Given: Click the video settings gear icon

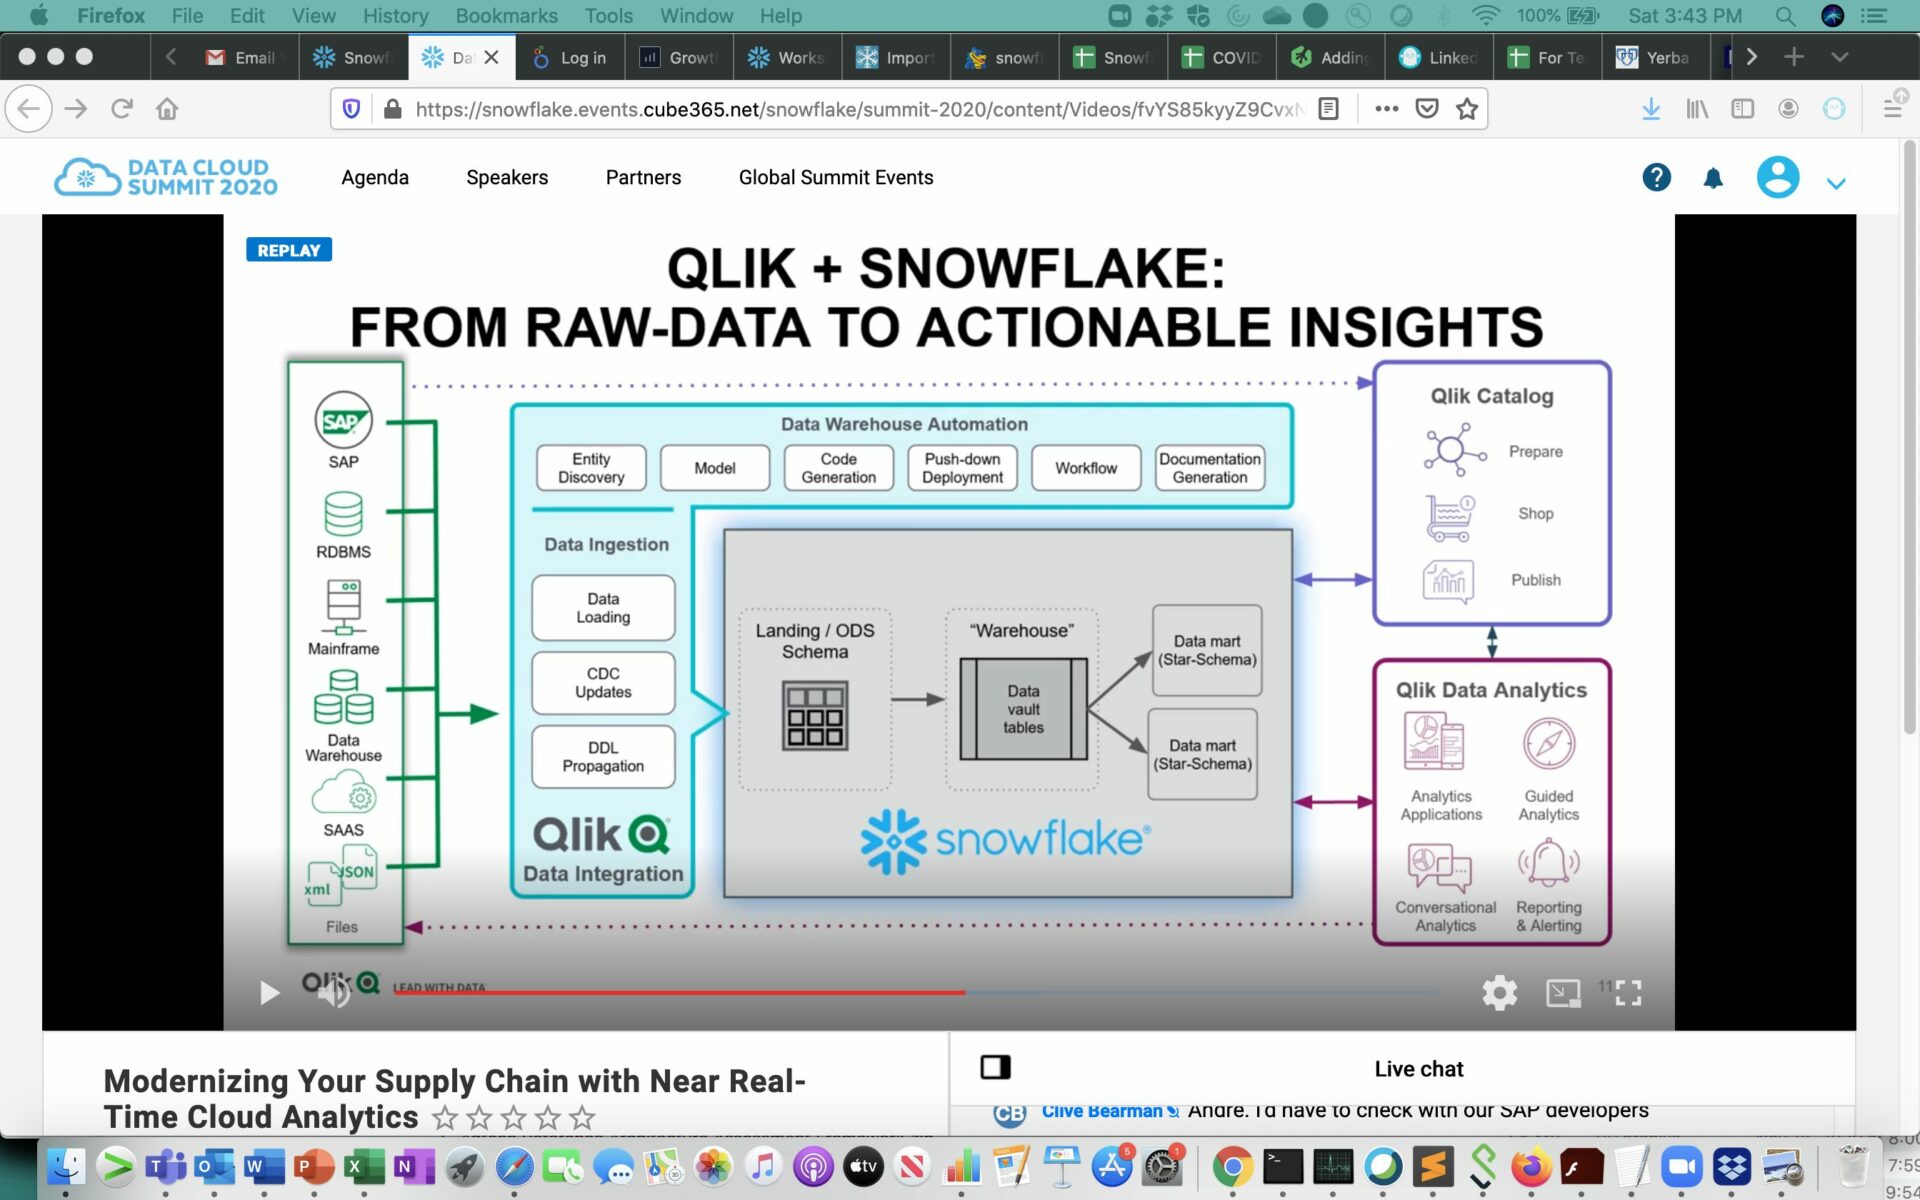Looking at the screenshot, I should click(x=1498, y=991).
